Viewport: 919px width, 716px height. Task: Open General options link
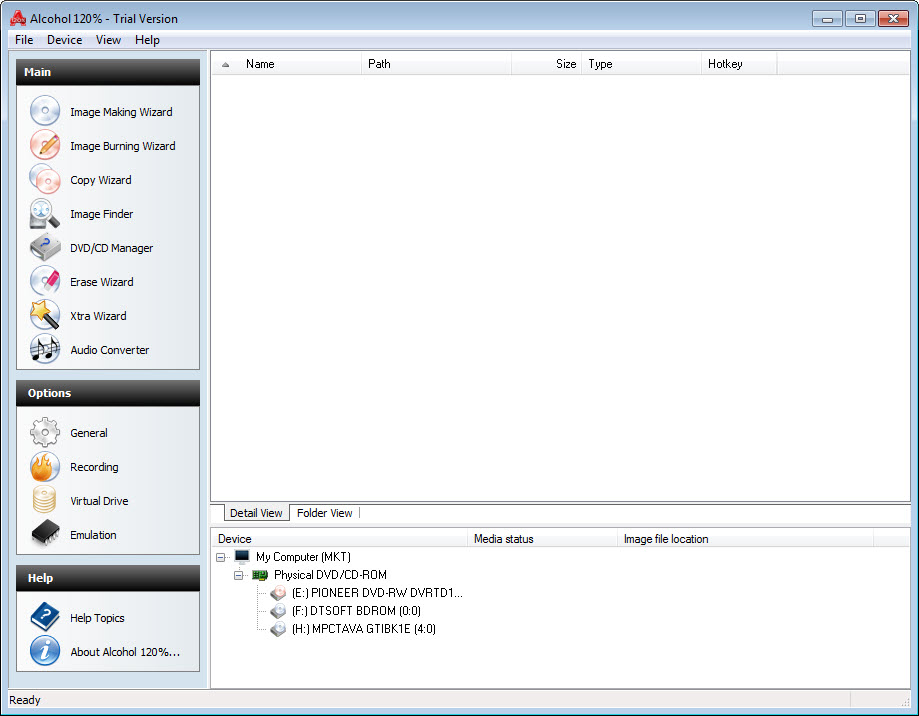coord(89,433)
